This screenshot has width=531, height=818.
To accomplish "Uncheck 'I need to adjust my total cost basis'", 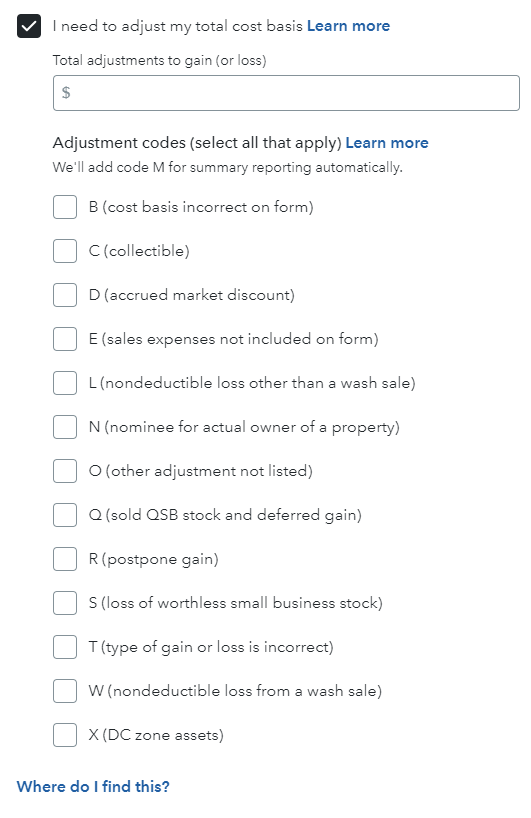I will coord(29,26).
